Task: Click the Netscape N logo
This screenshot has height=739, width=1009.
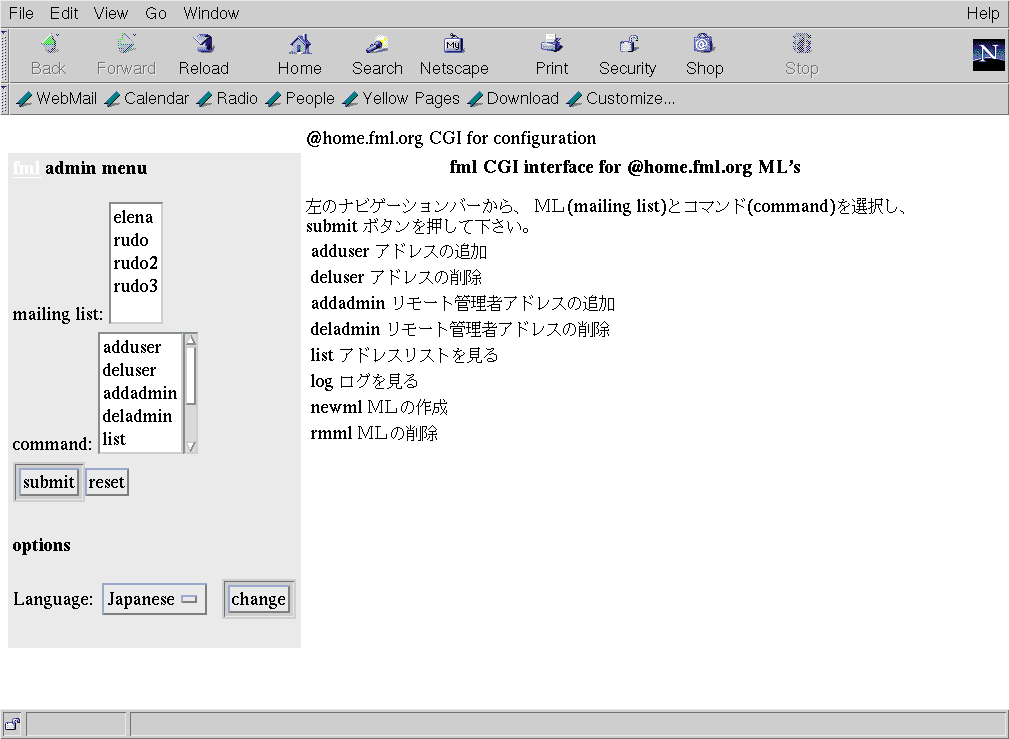Action: click(x=988, y=55)
